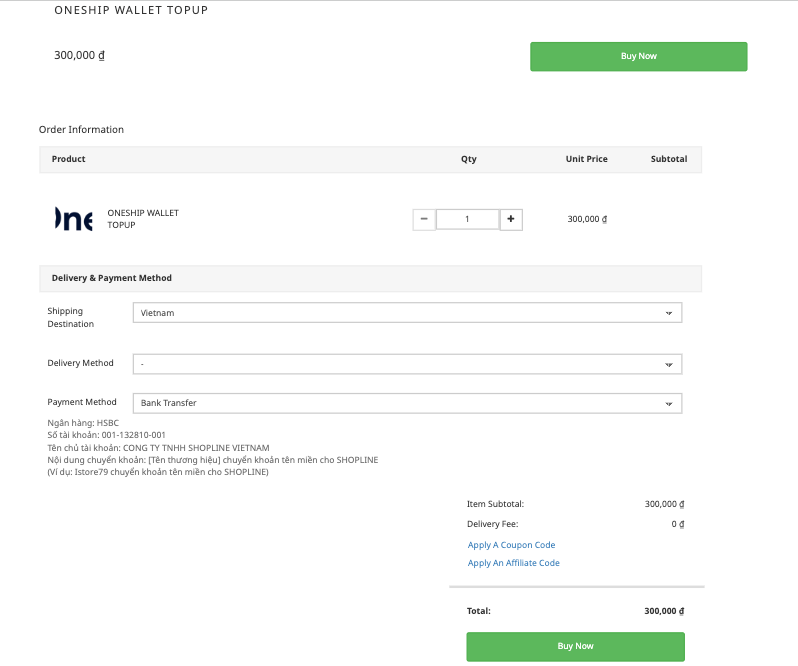Select the ONESHIP WALLET TOPUP product name in order row

[143, 219]
